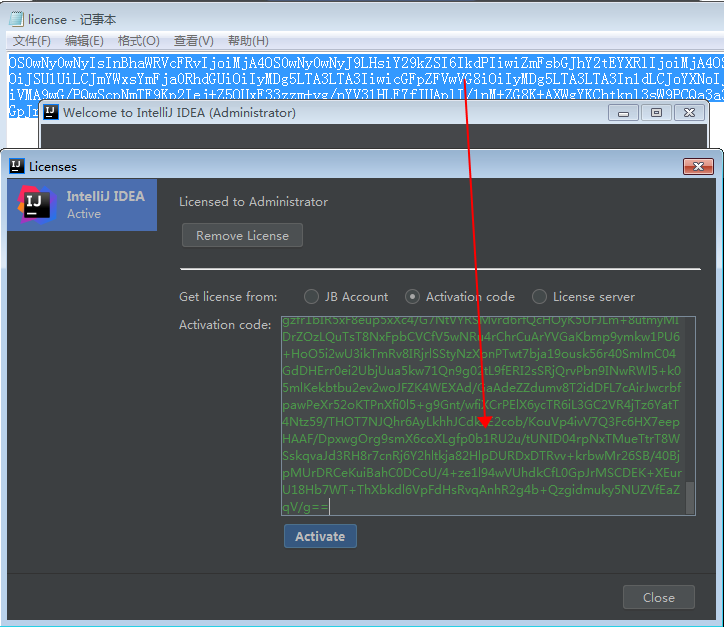Open the Notepad 帮助(H) menu

[x=248, y=41]
